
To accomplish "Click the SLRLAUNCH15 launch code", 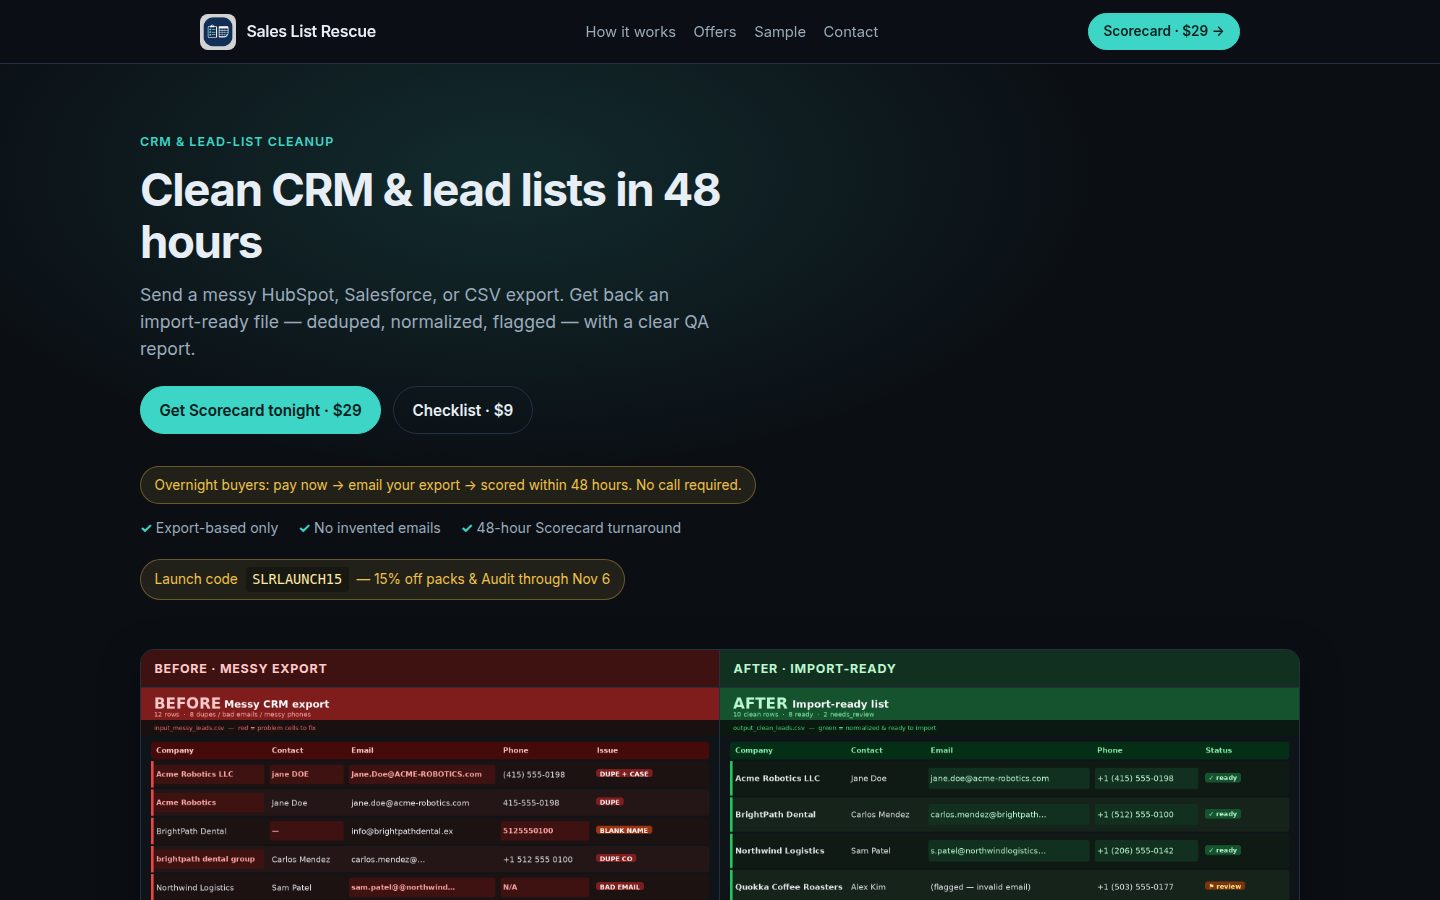I will point(297,579).
